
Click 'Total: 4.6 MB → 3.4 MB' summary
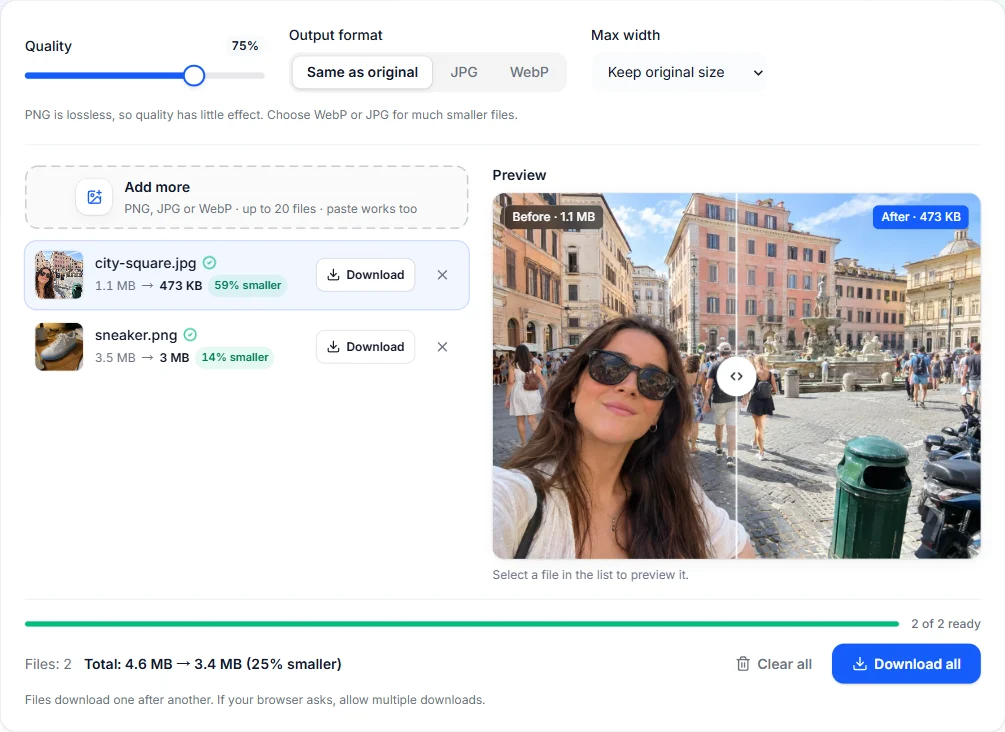[x=213, y=664]
